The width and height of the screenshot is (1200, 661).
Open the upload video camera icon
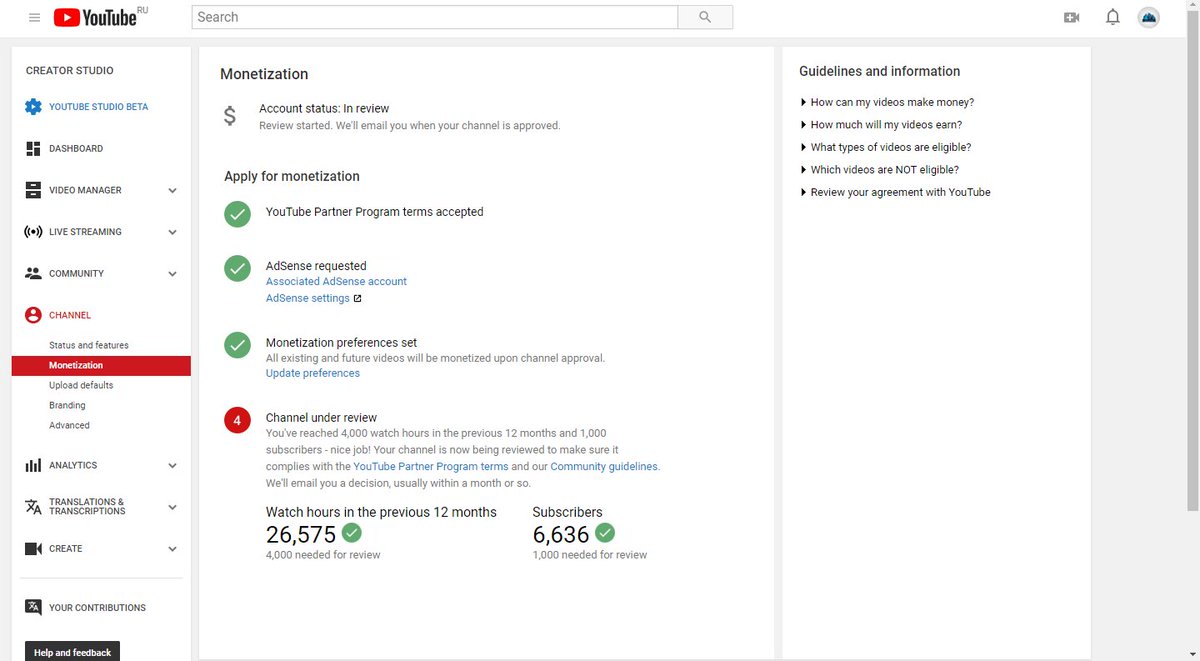click(x=1072, y=17)
